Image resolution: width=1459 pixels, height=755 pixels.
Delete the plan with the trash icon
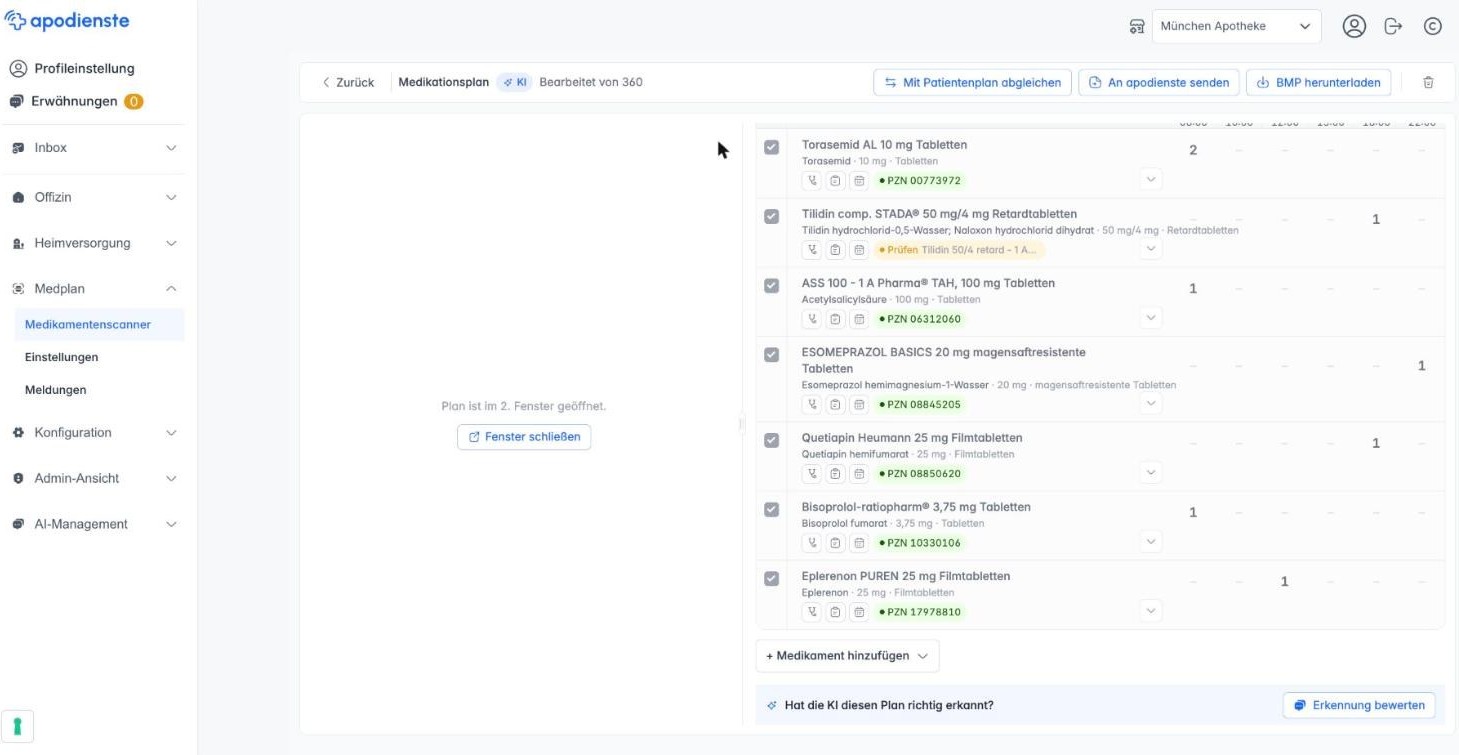tap(1428, 82)
